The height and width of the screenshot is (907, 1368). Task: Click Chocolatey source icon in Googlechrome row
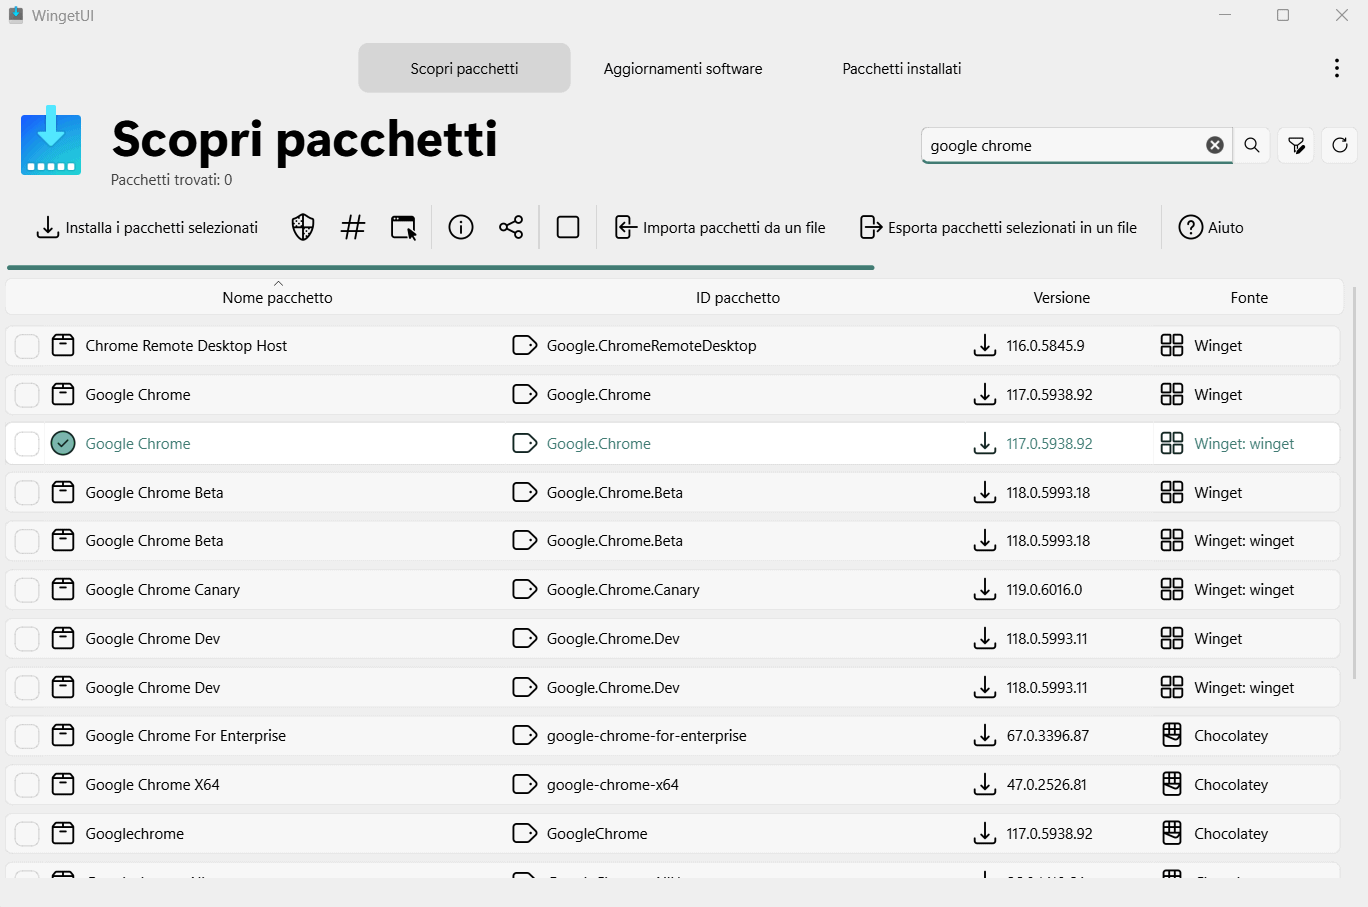point(1172,833)
